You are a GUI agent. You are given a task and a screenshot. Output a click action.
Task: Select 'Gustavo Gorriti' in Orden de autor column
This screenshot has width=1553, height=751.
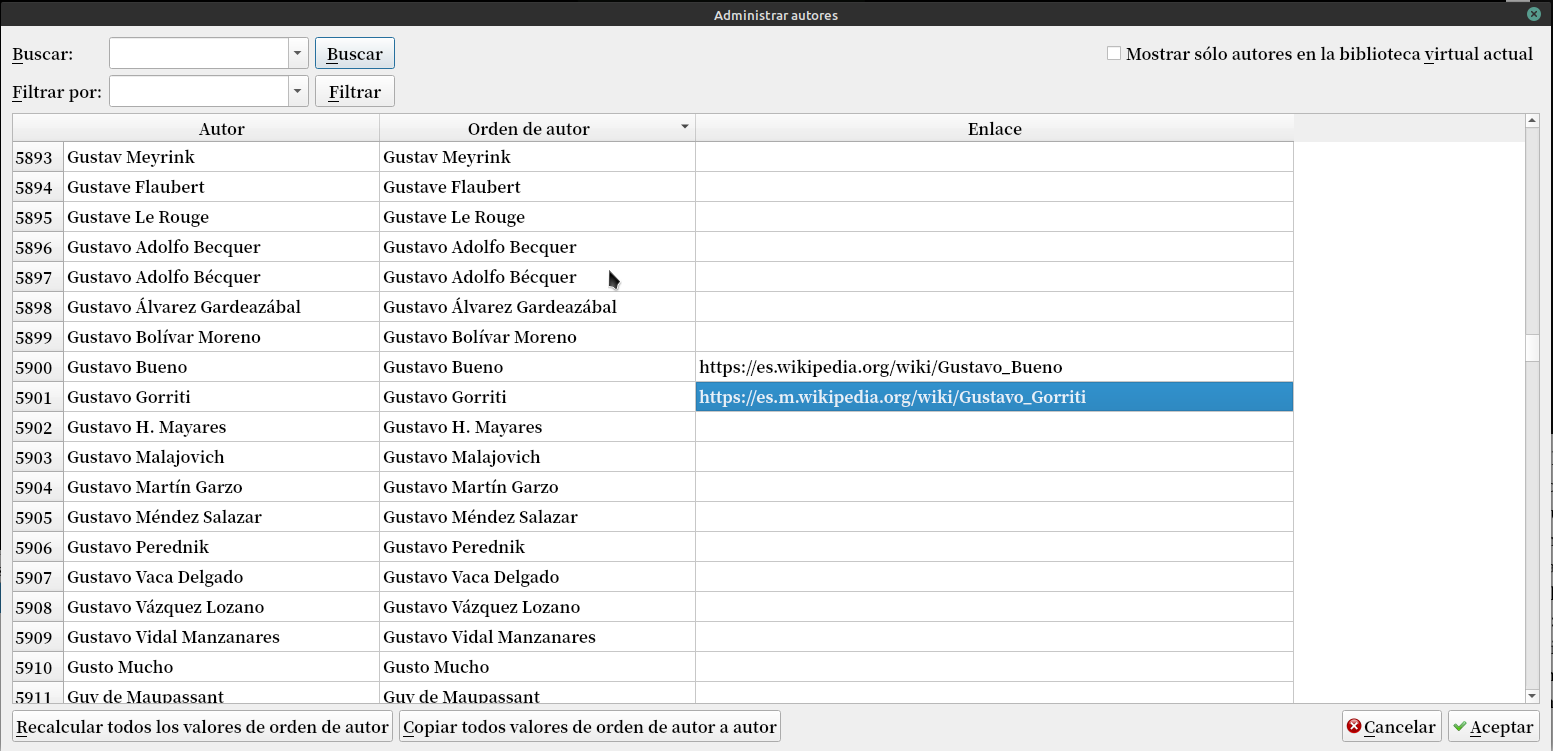click(x=537, y=397)
